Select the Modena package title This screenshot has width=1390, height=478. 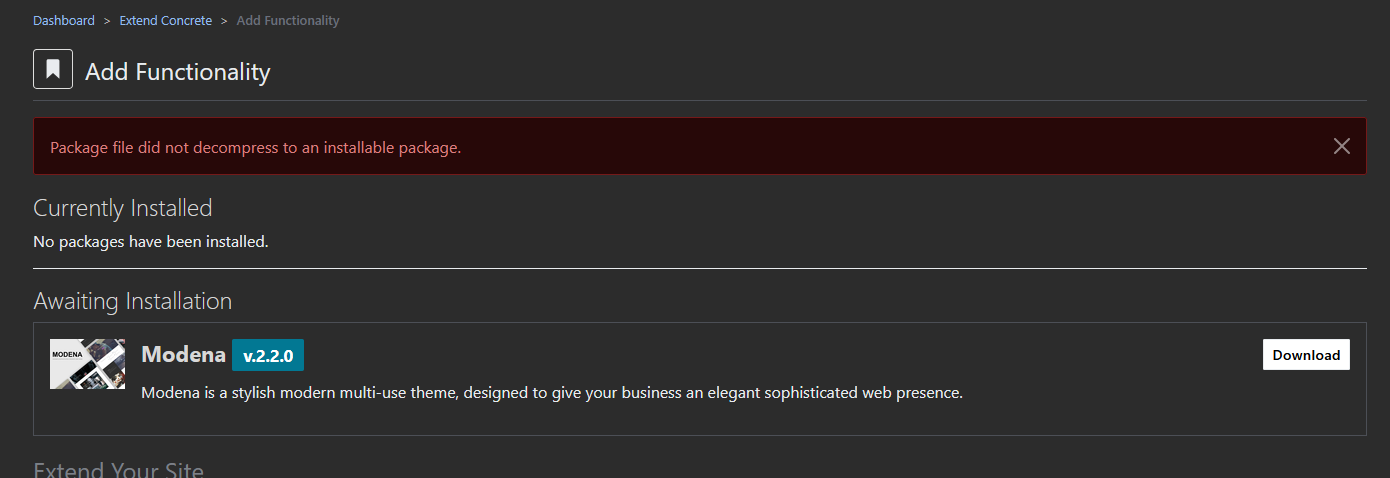point(182,354)
